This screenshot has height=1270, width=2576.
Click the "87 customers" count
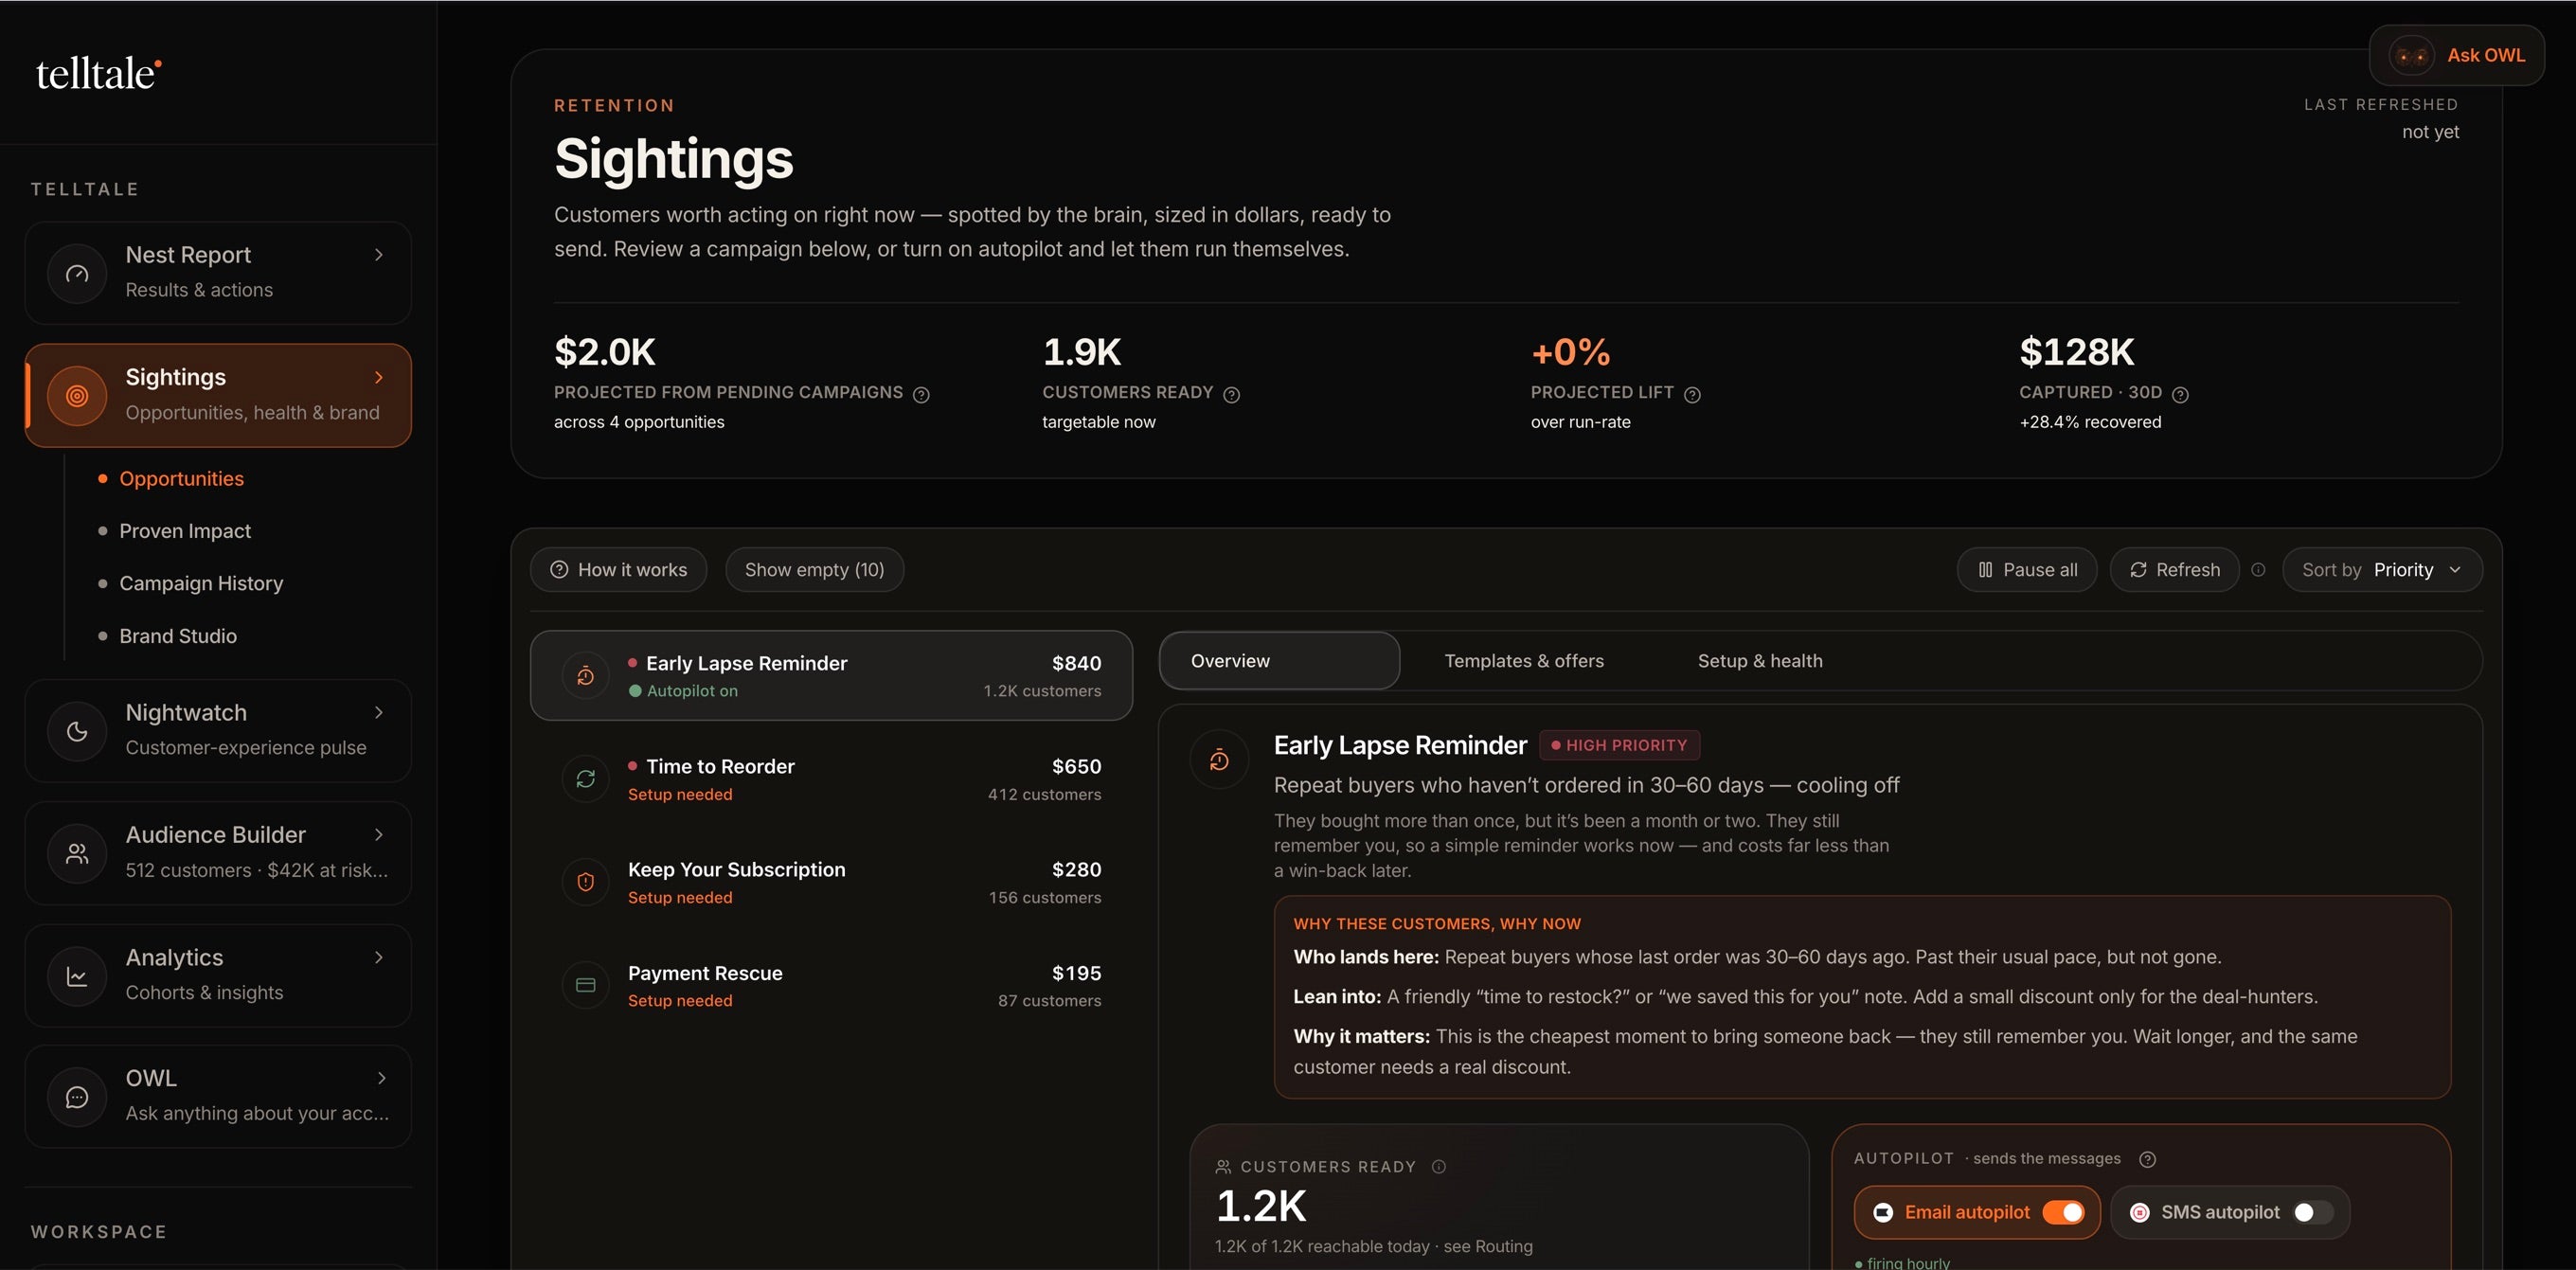[x=1049, y=1001]
